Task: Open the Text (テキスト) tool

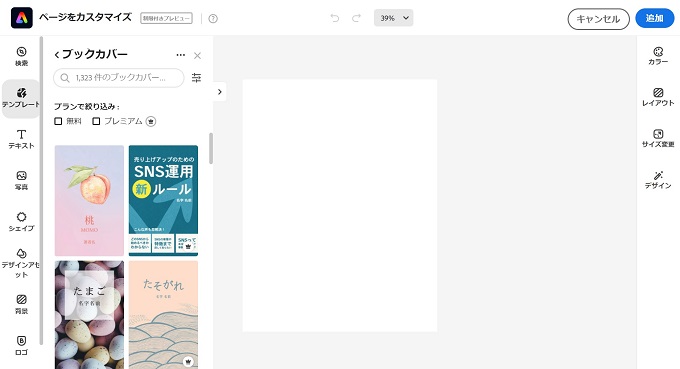Action: [21, 139]
